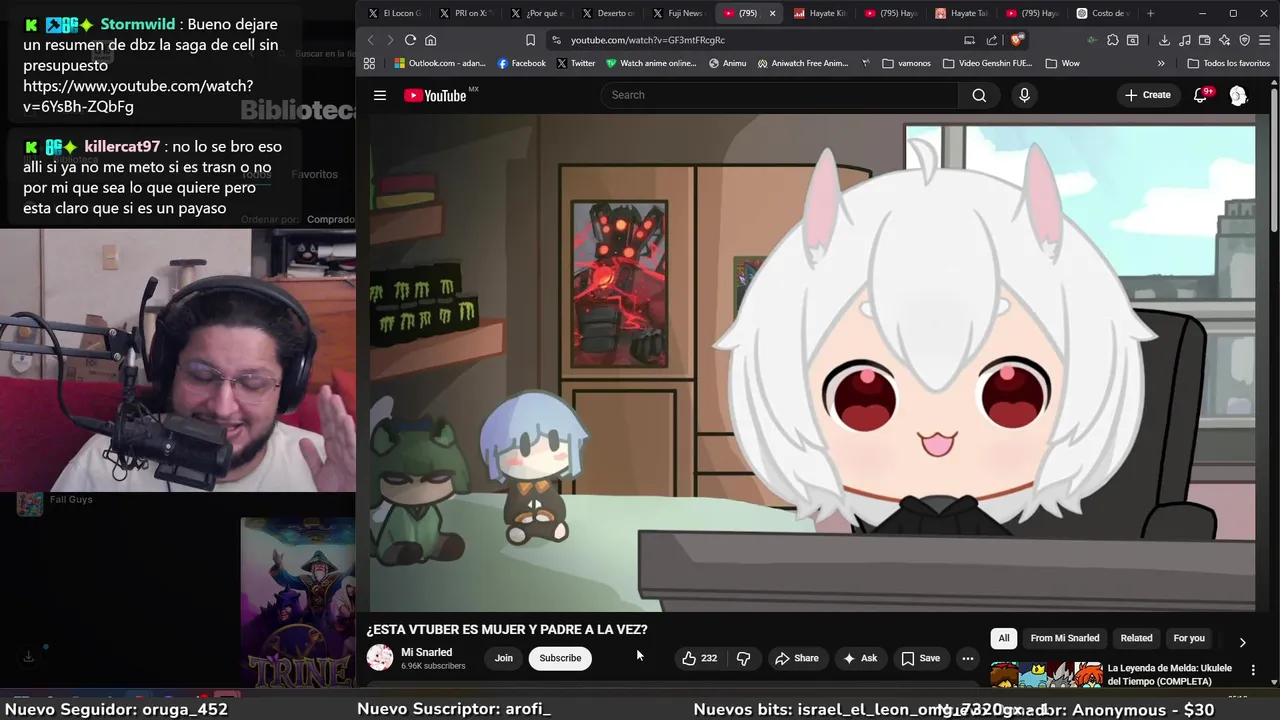Show more video actions menu
The image size is (1280, 720).
pyautogui.click(x=967, y=658)
